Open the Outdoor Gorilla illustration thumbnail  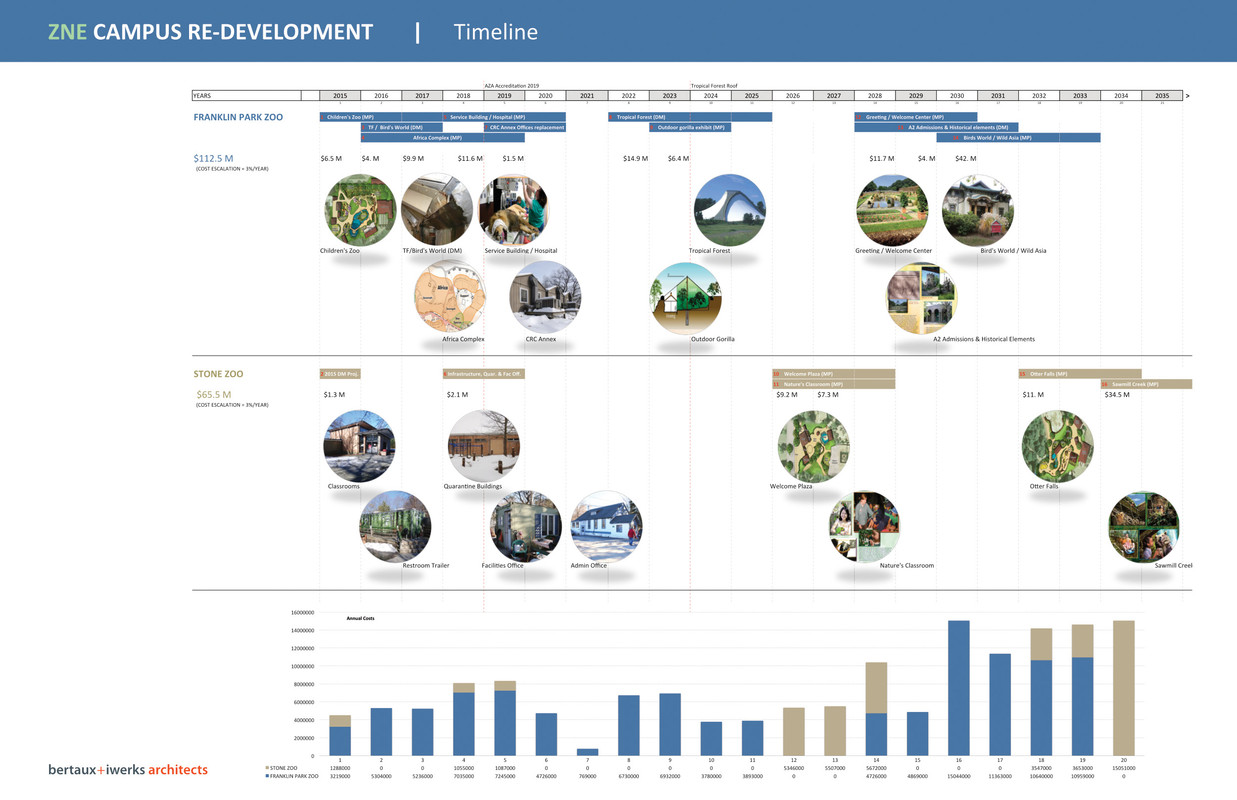tap(686, 298)
